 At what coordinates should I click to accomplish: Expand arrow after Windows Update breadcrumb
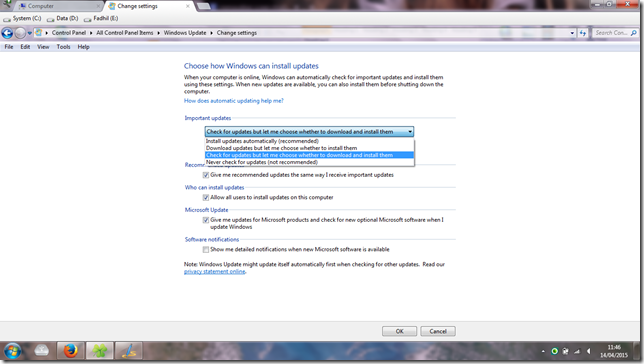212,33
